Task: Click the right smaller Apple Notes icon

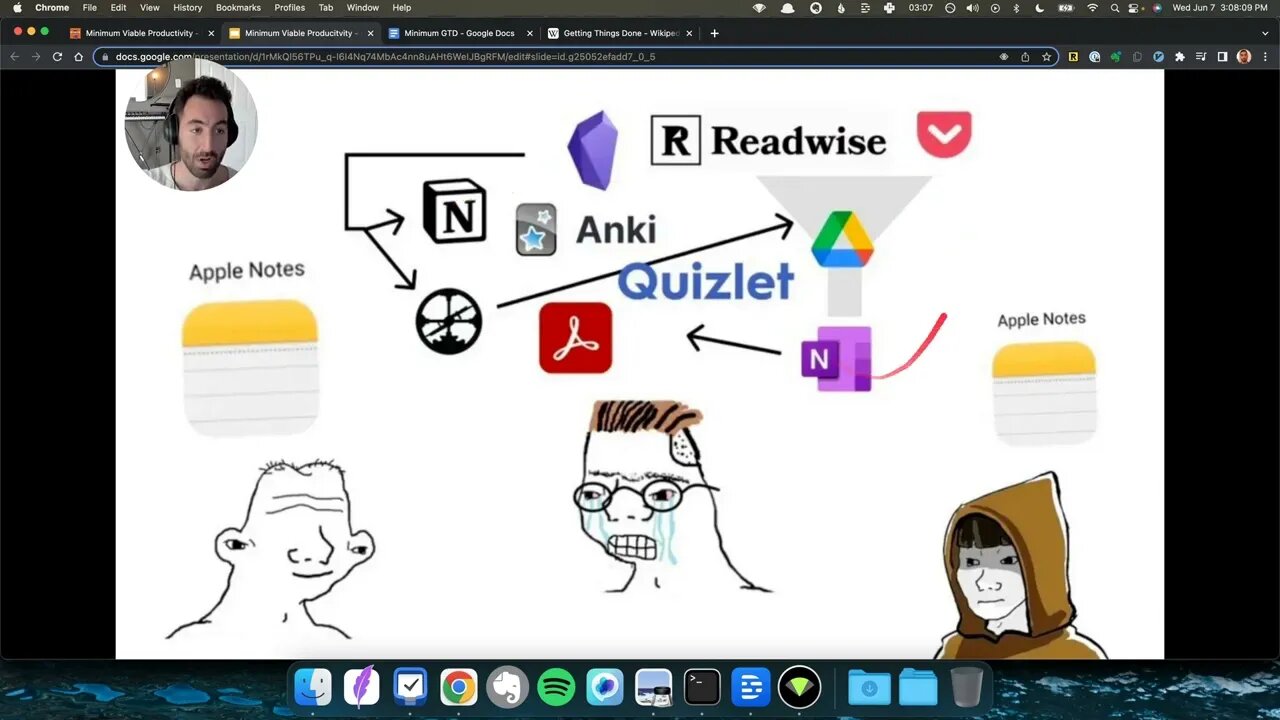Action: pos(1044,393)
